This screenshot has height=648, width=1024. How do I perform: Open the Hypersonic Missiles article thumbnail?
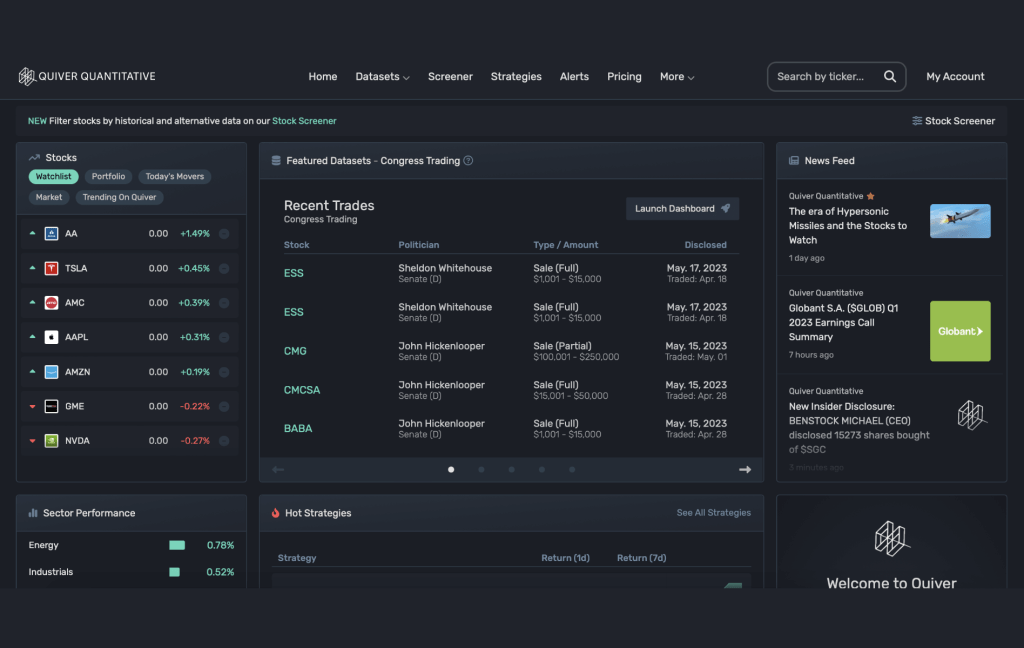pyautogui.click(x=960, y=221)
